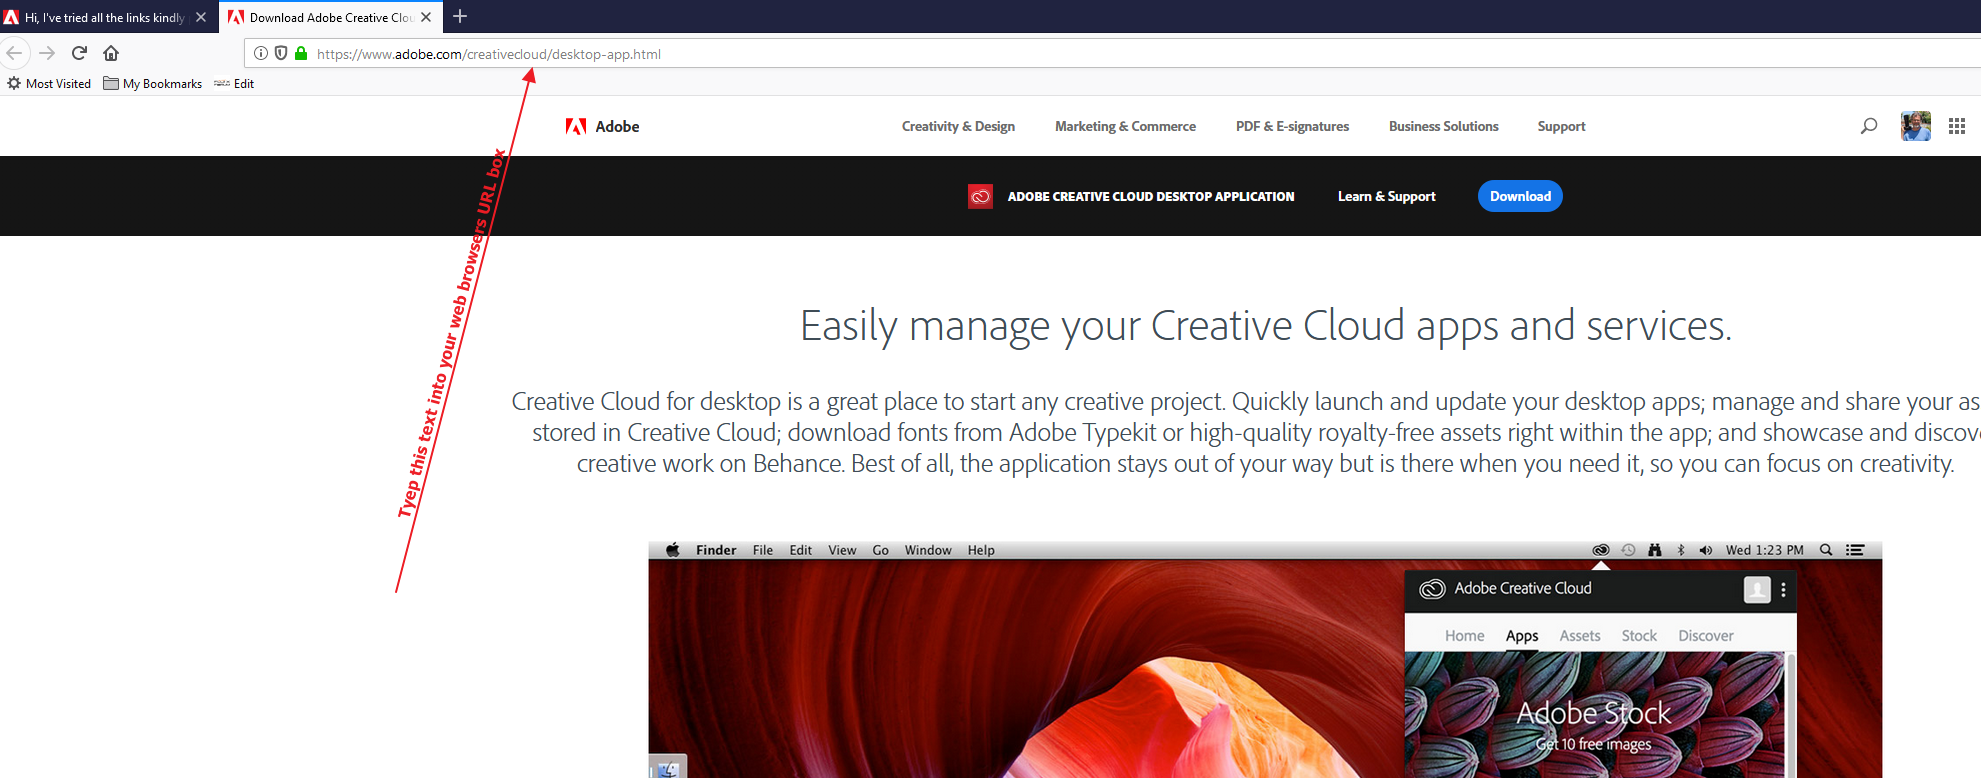
Task: Switch to 'Hi, I've tried all the links' tab
Action: point(104,17)
